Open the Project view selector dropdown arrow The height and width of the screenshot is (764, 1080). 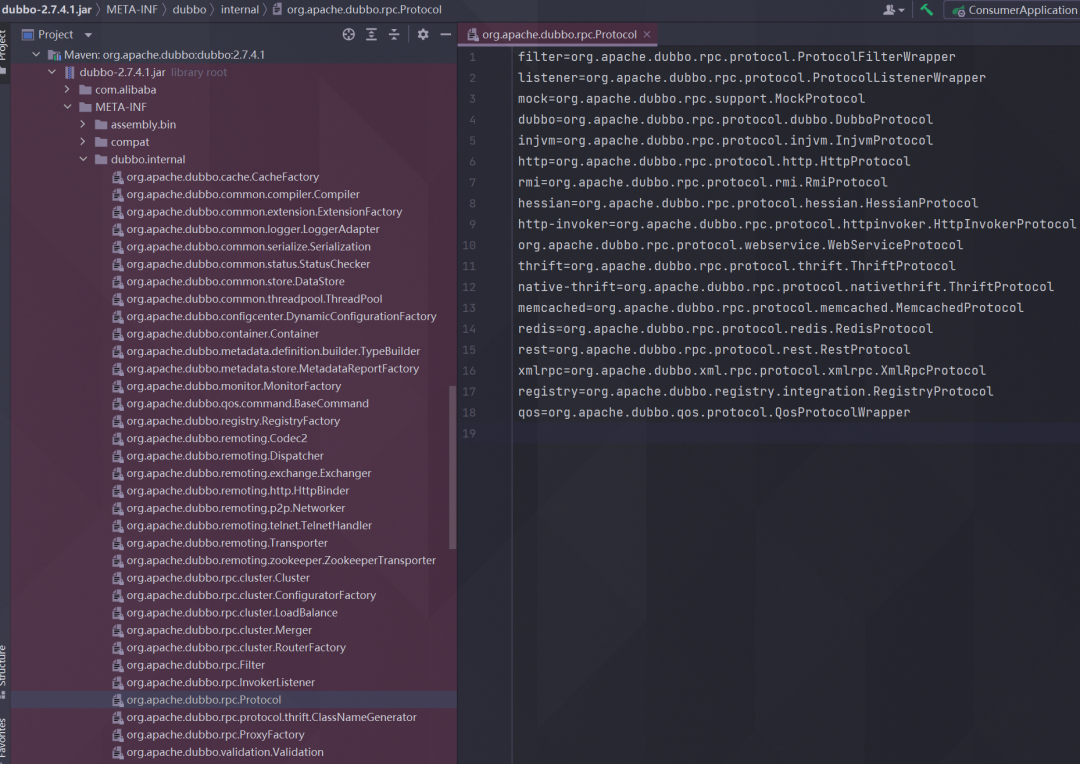88,34
